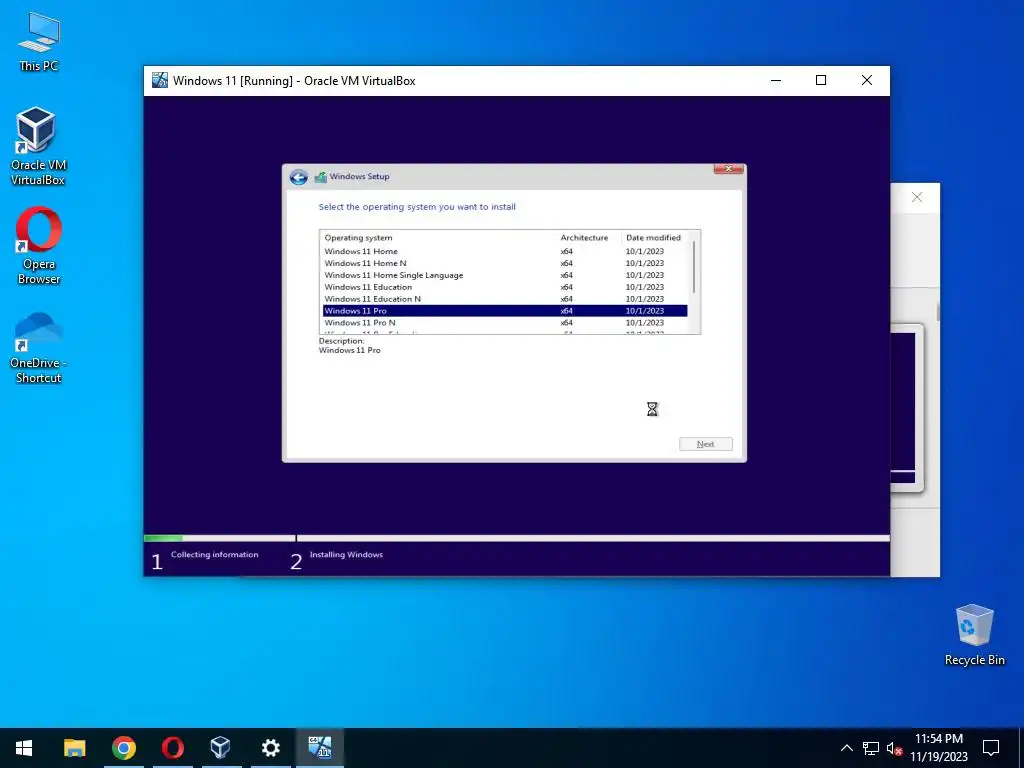The width and height of the screenshot is (1024, 768).
Task: Minimize the Windows 11 VirtualBox window
Action: click(x=776, y=80)
